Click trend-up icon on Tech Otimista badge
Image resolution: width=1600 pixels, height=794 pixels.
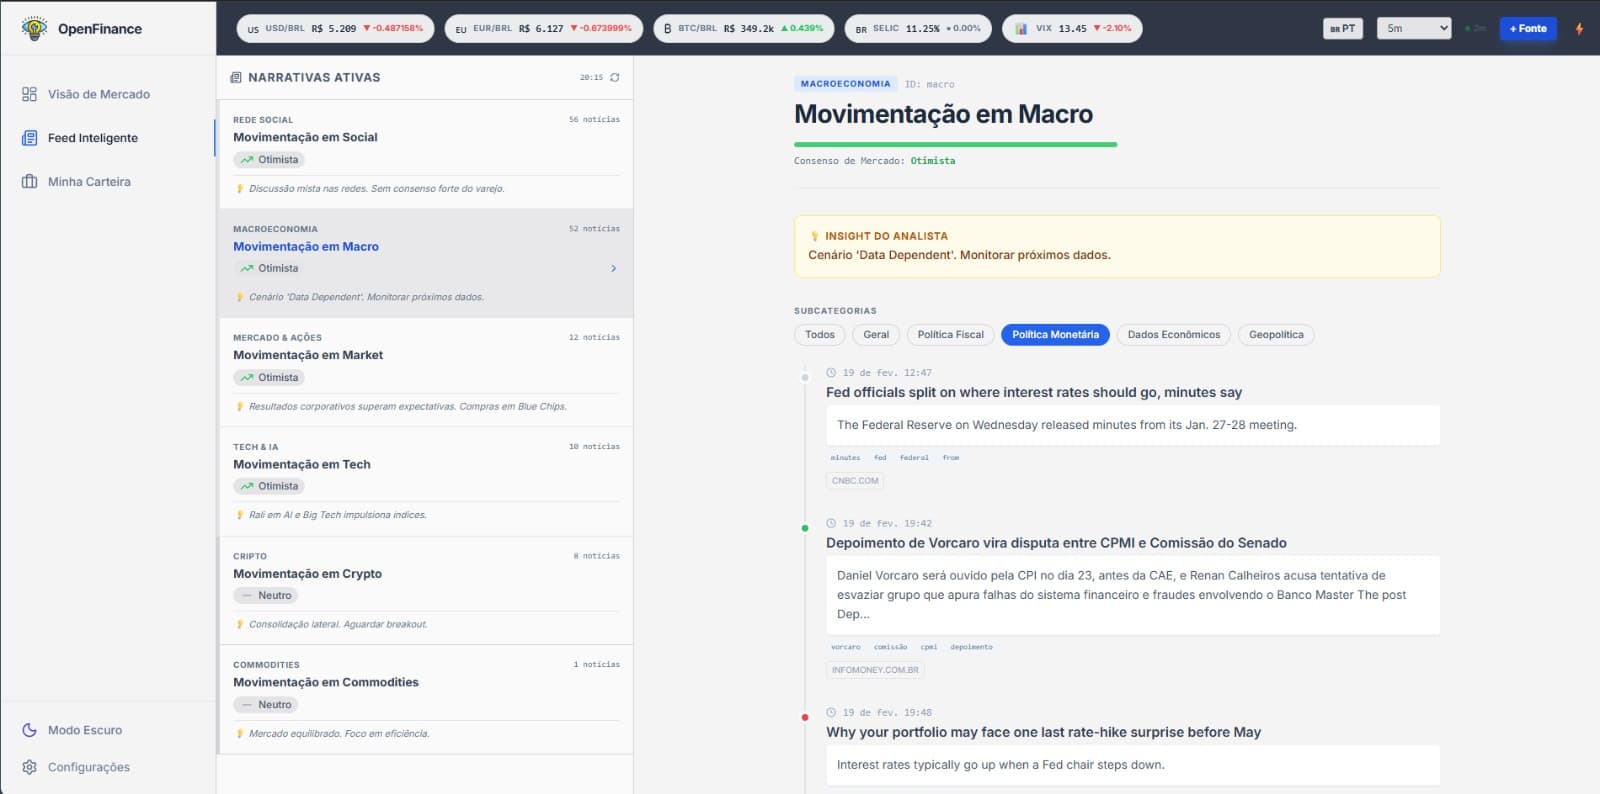[x=247, y=486]
